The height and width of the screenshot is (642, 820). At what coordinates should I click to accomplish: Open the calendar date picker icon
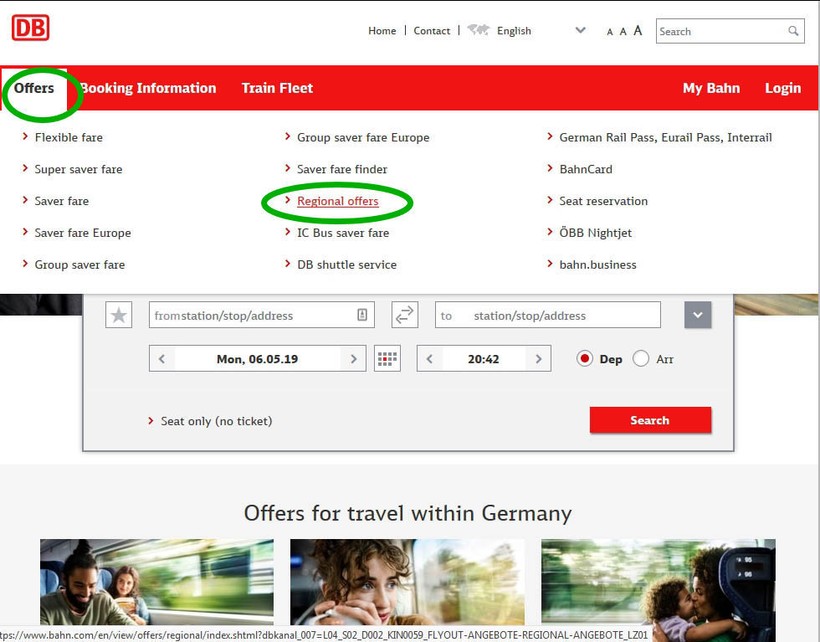click(x=387, y=359)
